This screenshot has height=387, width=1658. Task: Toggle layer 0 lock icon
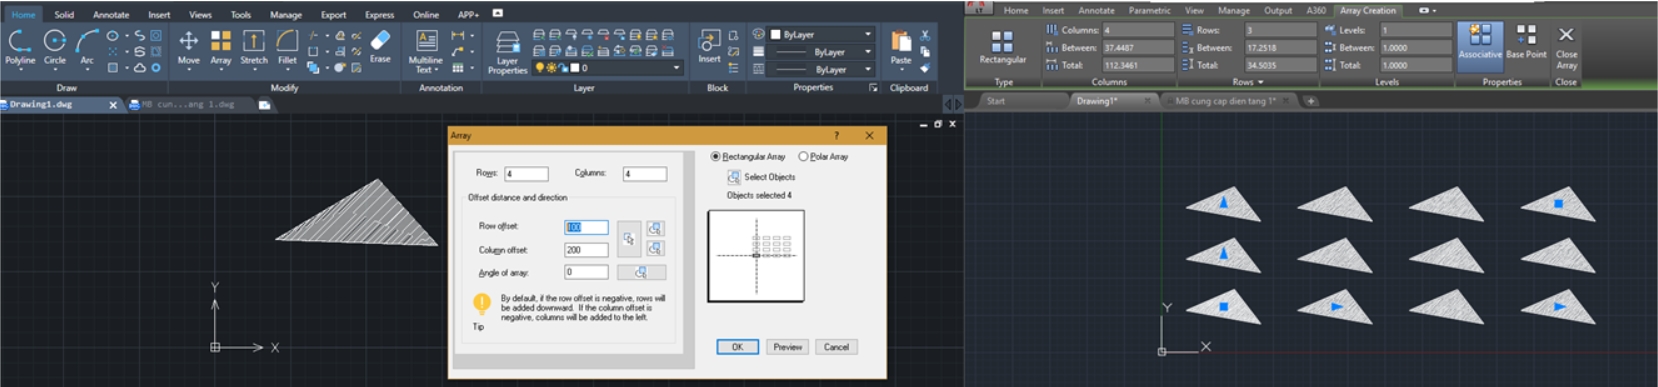click(x=563, y=68)
